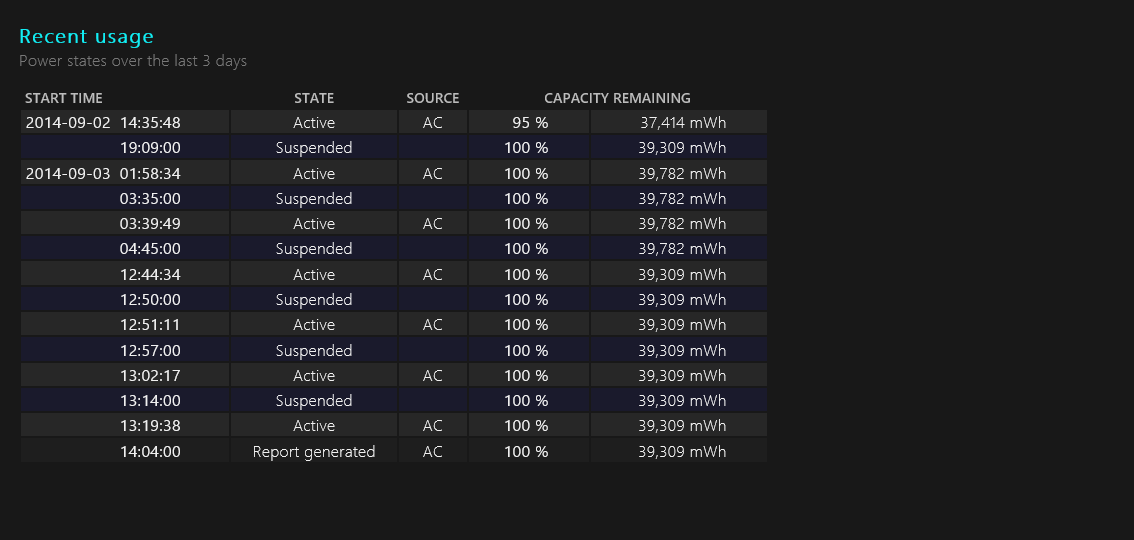Click the Report generated state cell

[x=314, y=452]
